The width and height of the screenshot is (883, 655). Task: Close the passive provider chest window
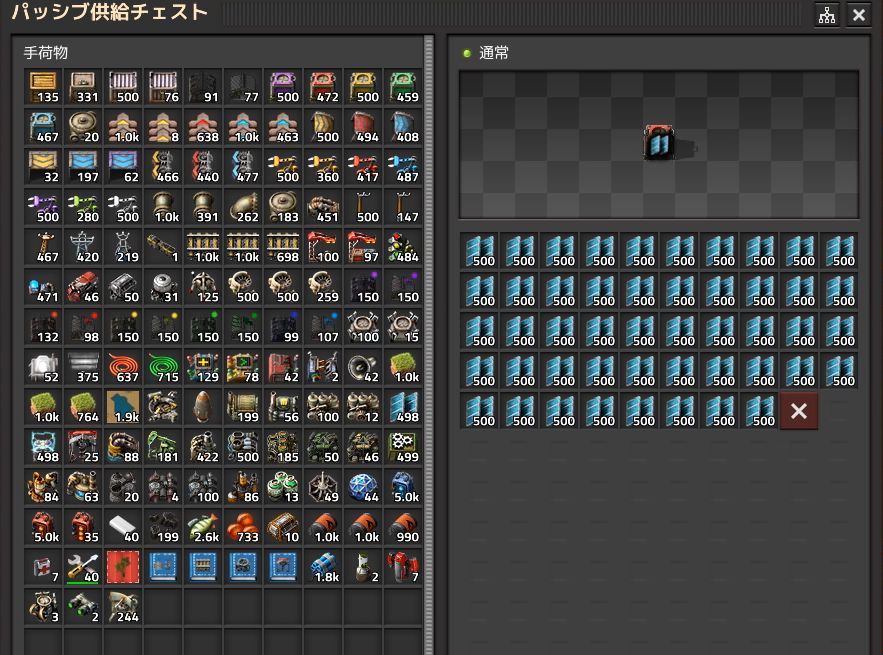(858, 15)
